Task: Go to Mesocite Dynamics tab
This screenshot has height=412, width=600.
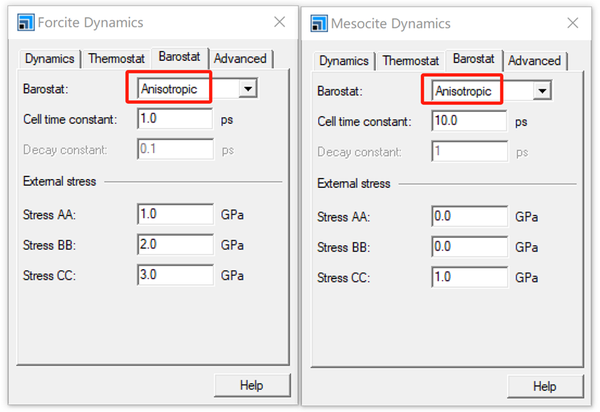Action: [x=344, y=61]
